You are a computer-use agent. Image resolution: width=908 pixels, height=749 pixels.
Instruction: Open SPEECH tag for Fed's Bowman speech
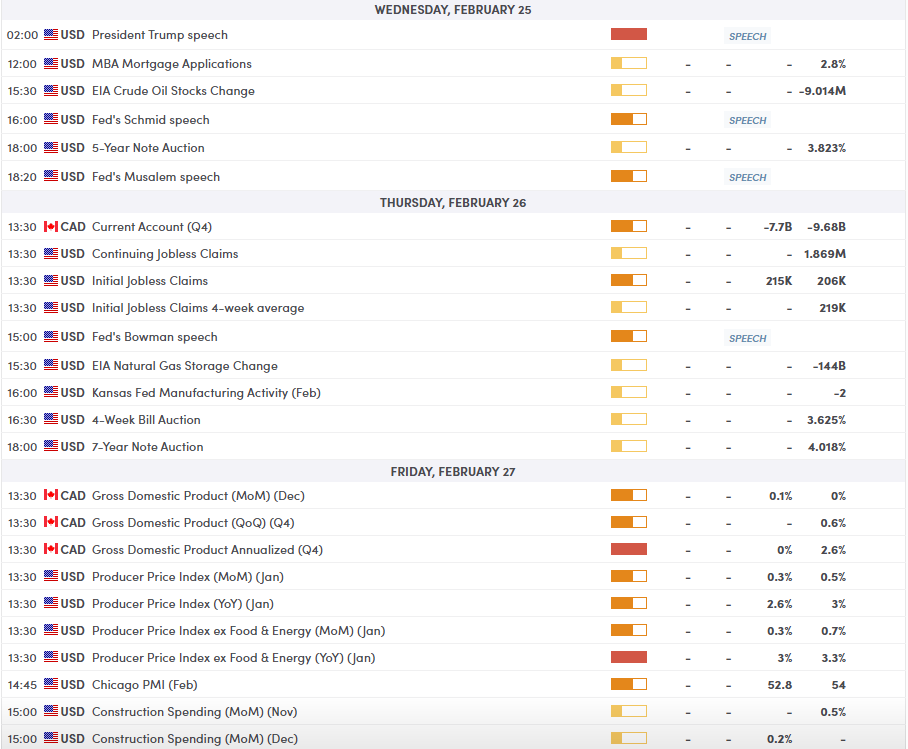click(x=747, y=338)
